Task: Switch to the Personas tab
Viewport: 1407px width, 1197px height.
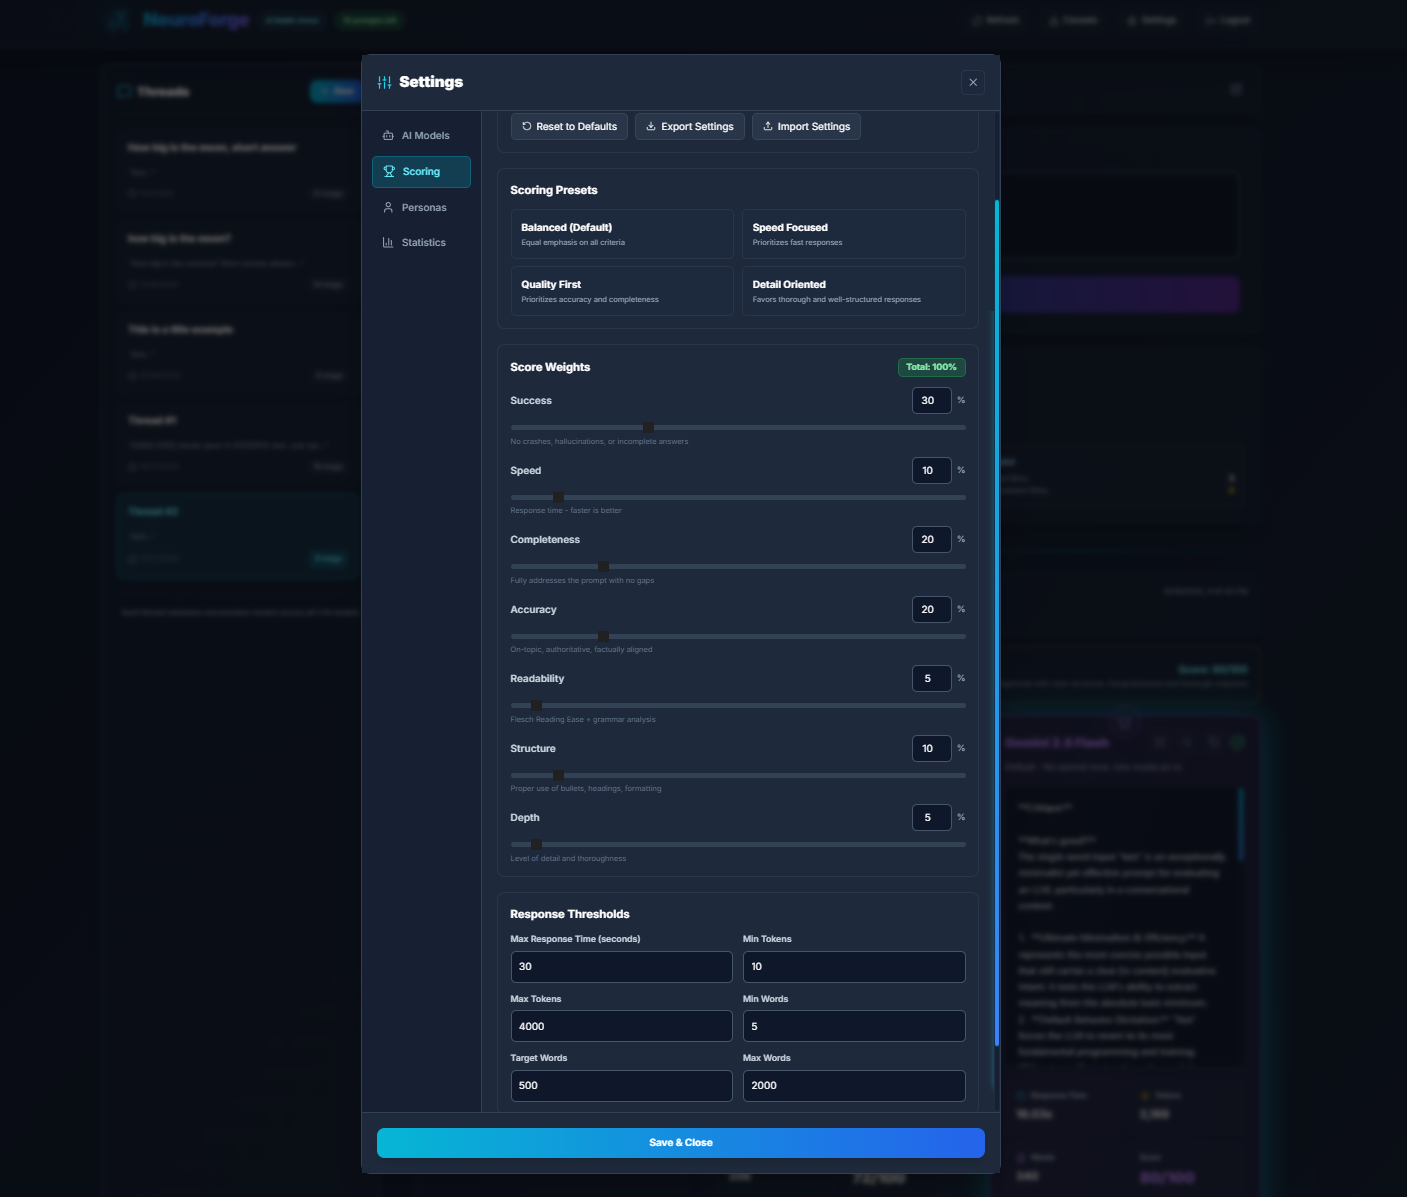Action: click(x=421, y=208)
